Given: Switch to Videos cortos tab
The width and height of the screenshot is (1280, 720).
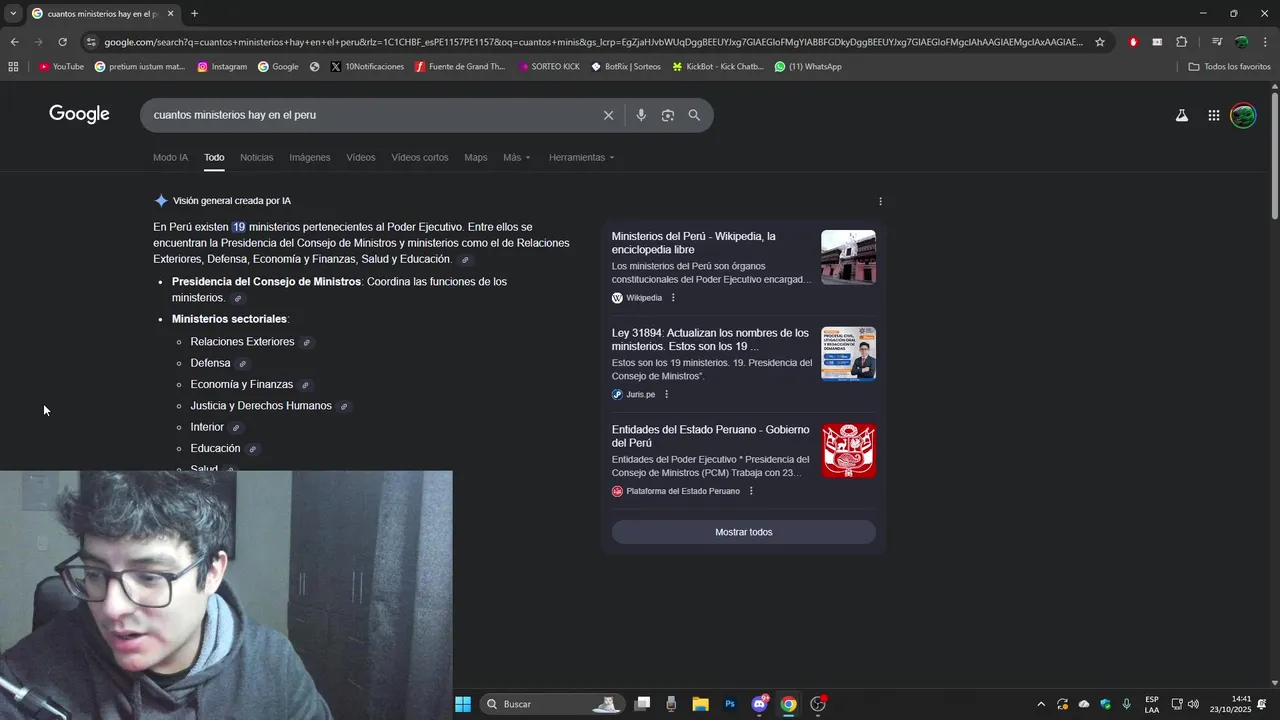Looking at the screenshot, I should tap(419, 157).
